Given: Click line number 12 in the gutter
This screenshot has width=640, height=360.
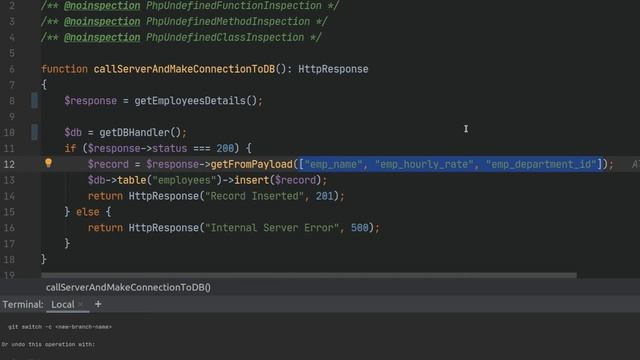Looking at the screenshot, I should (x=9, y=164).
